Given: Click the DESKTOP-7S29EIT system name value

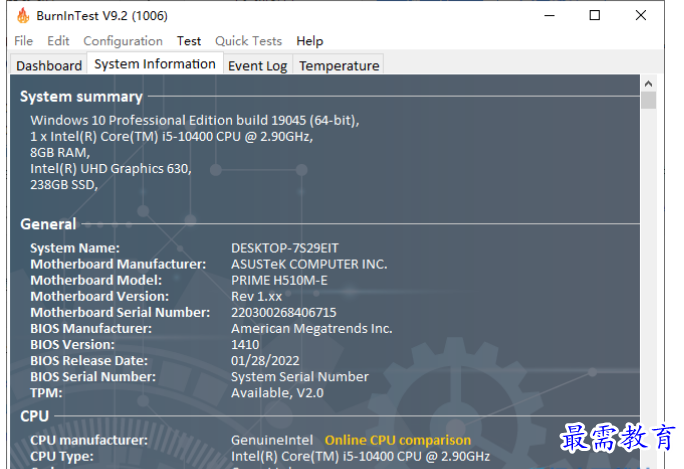Looking at the screenshot, I should pyautogui.click(x=285, y=248).
